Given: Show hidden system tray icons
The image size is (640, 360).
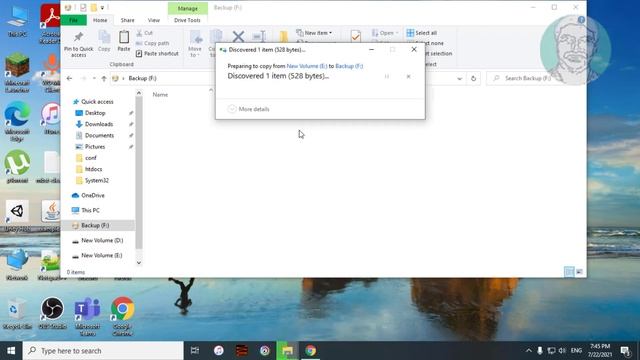Looking at the screenshot, I should click(529, 351).
